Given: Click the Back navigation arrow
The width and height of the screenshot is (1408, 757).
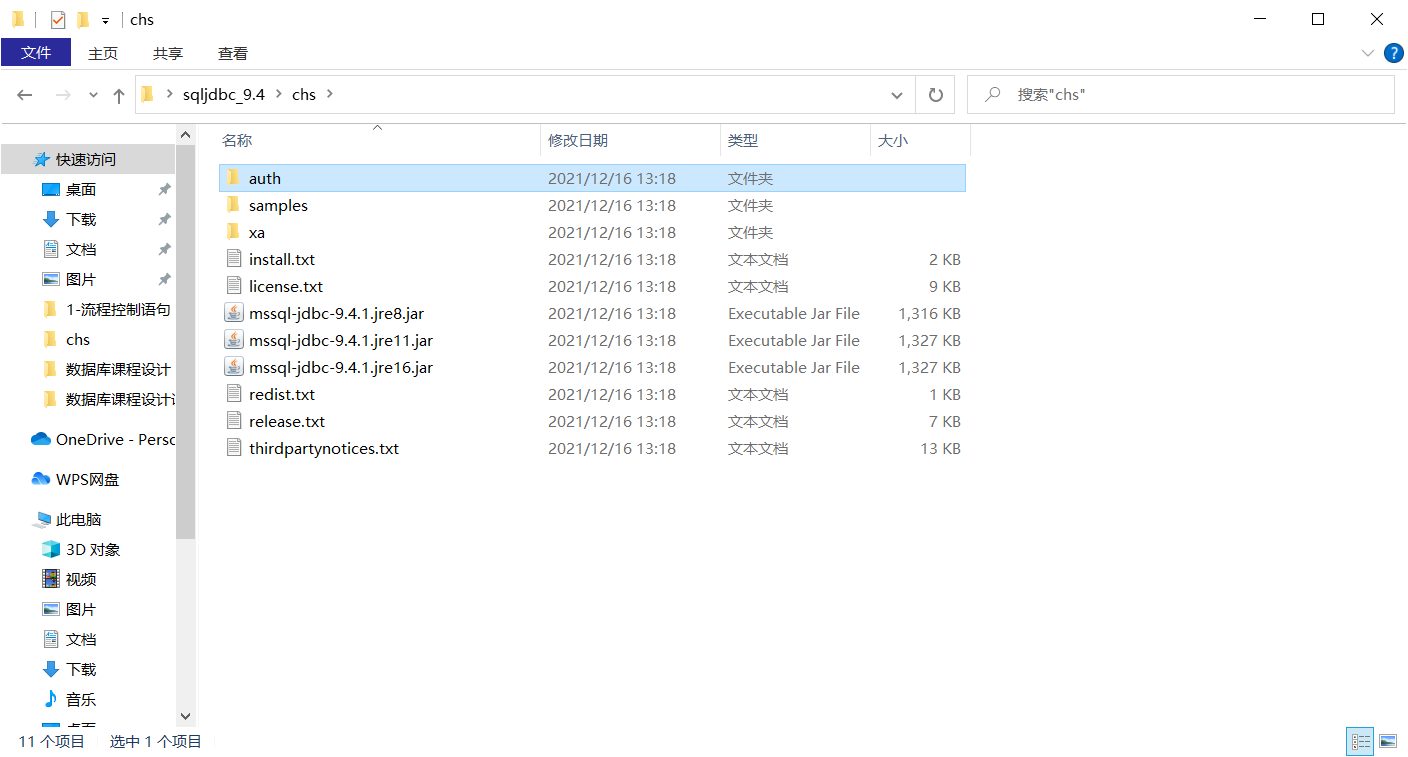Looking at the screenshot, I should coord(25,95).
